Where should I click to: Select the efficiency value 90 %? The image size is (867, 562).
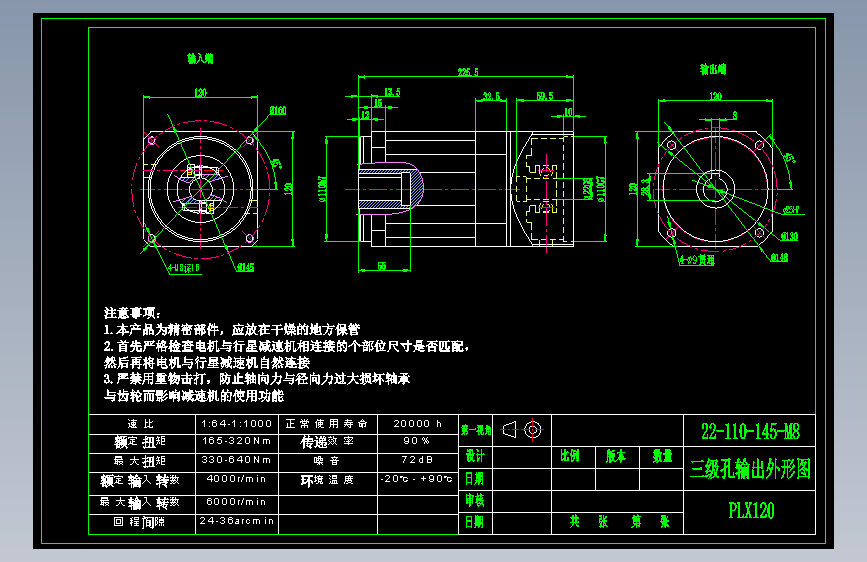tap(416, 441)
